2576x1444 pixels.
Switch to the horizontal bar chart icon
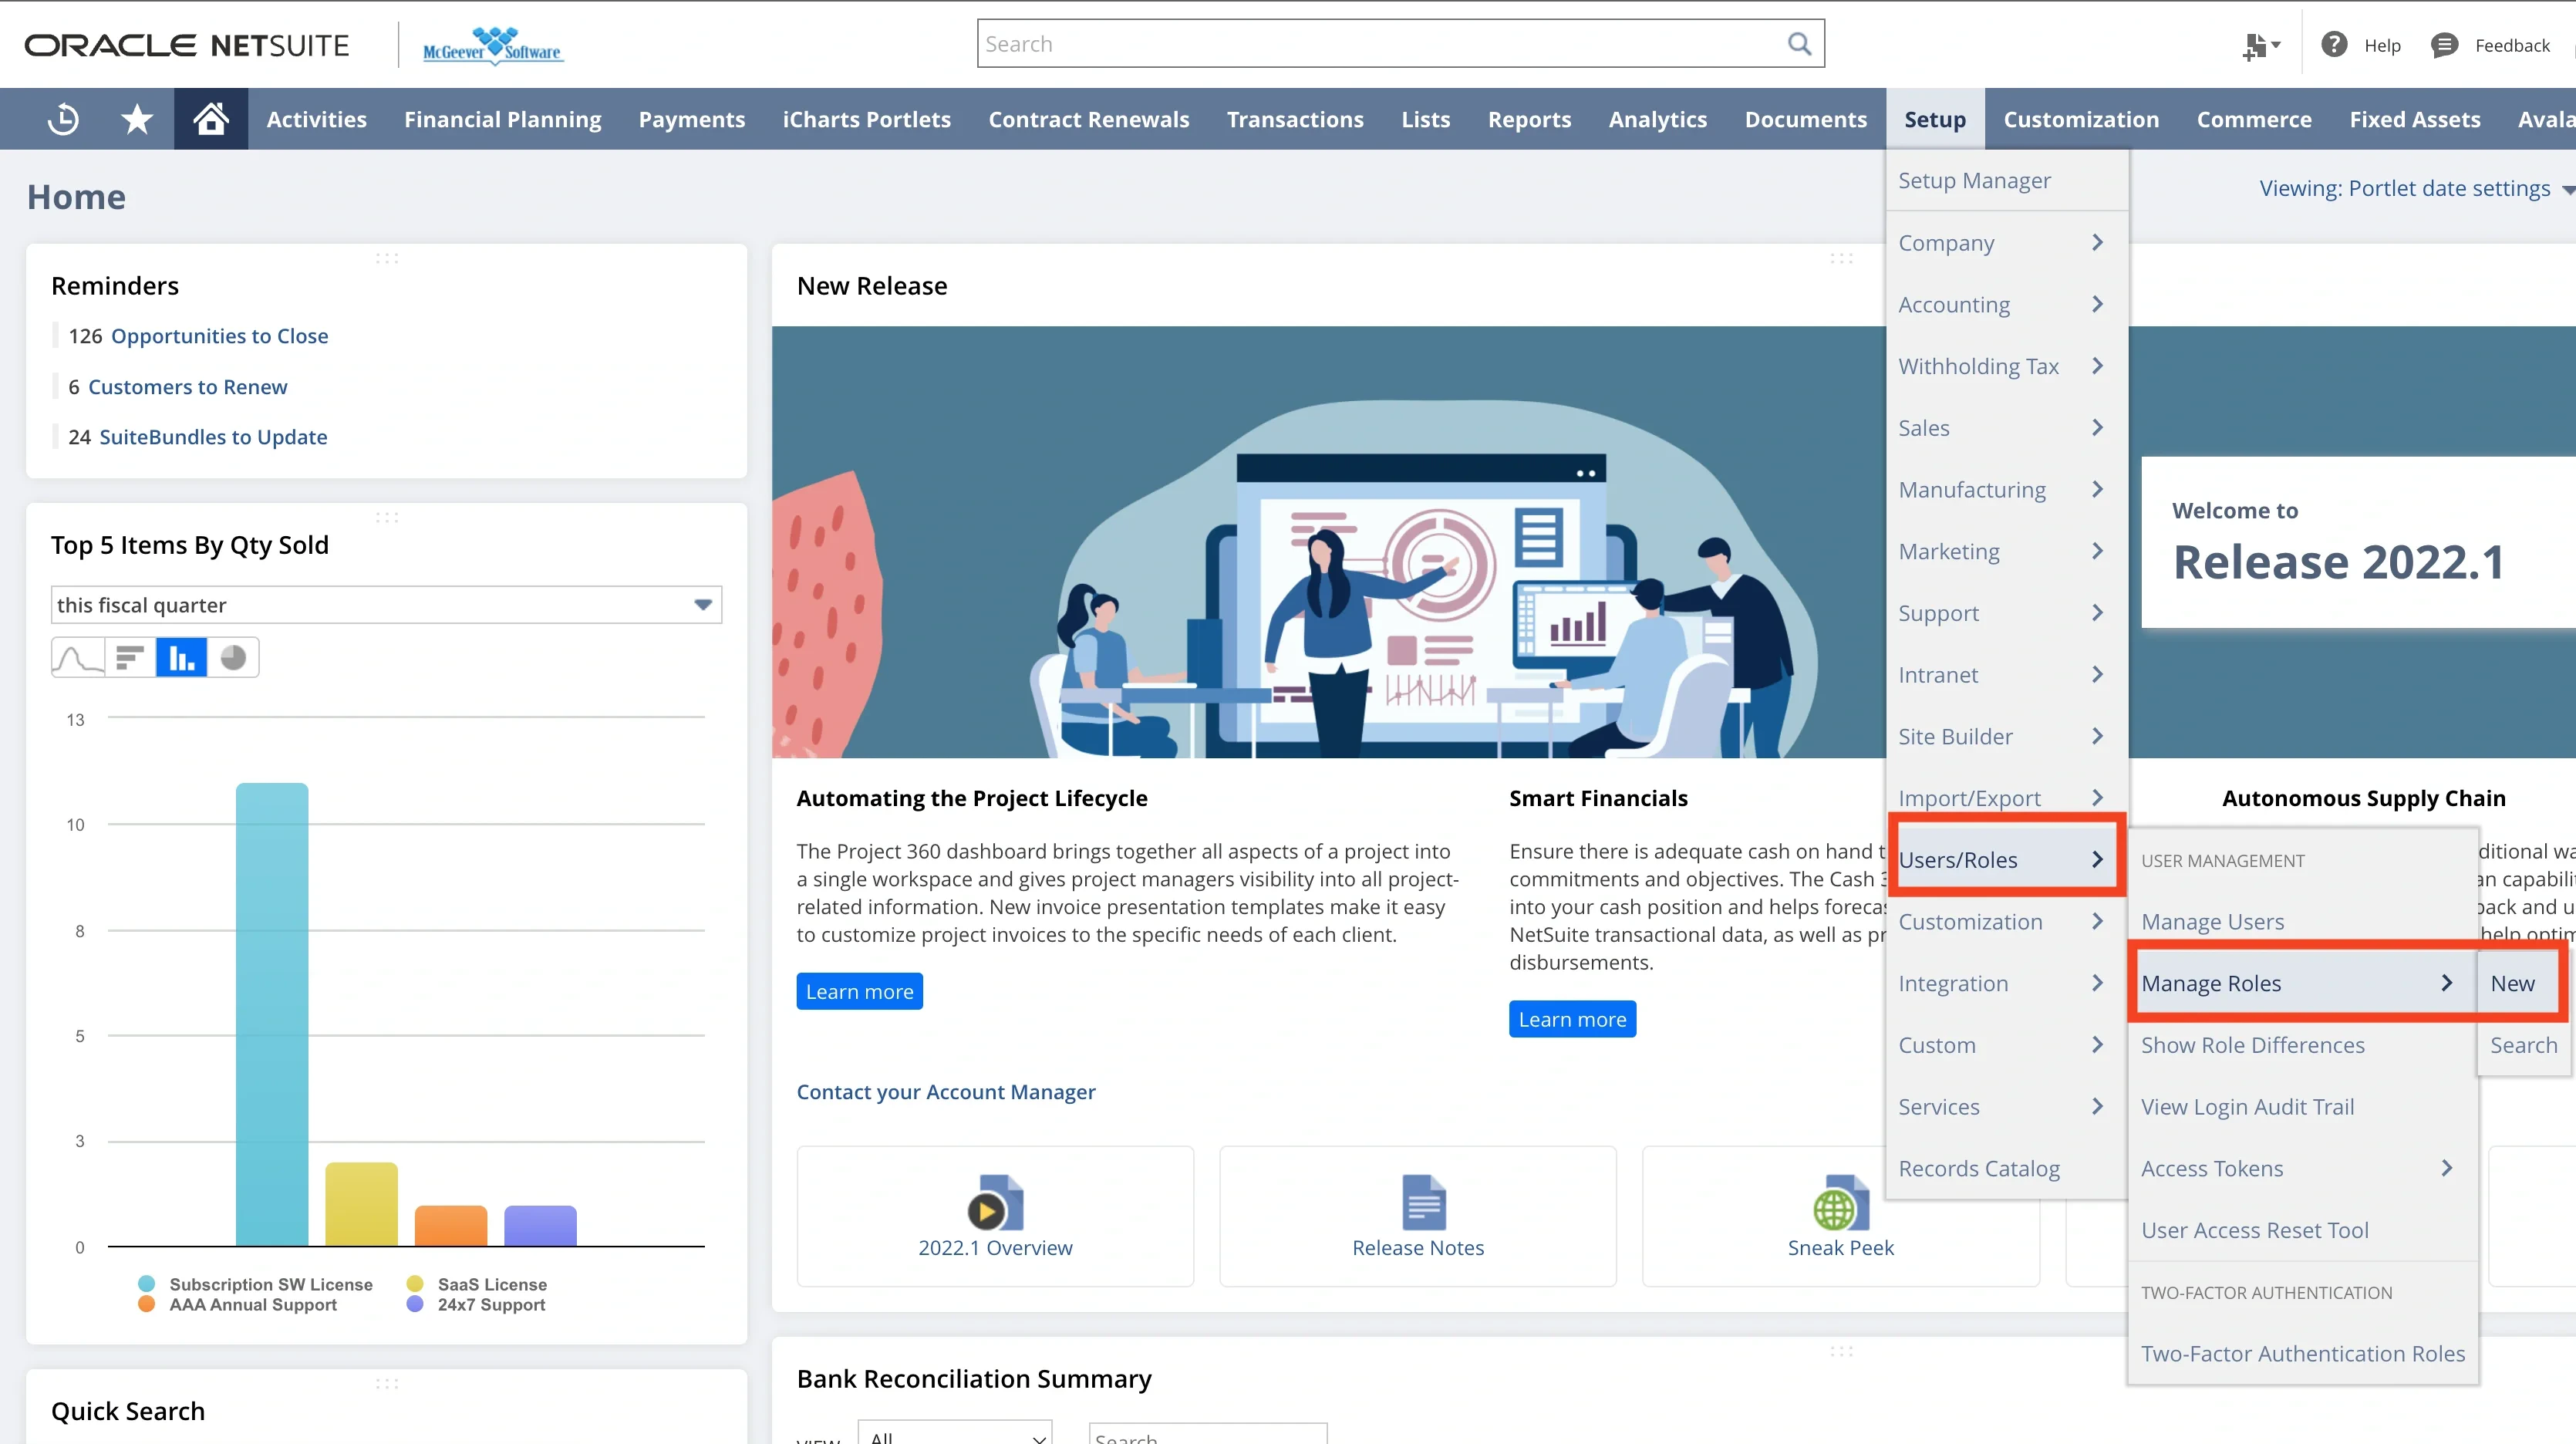point(128,657)
